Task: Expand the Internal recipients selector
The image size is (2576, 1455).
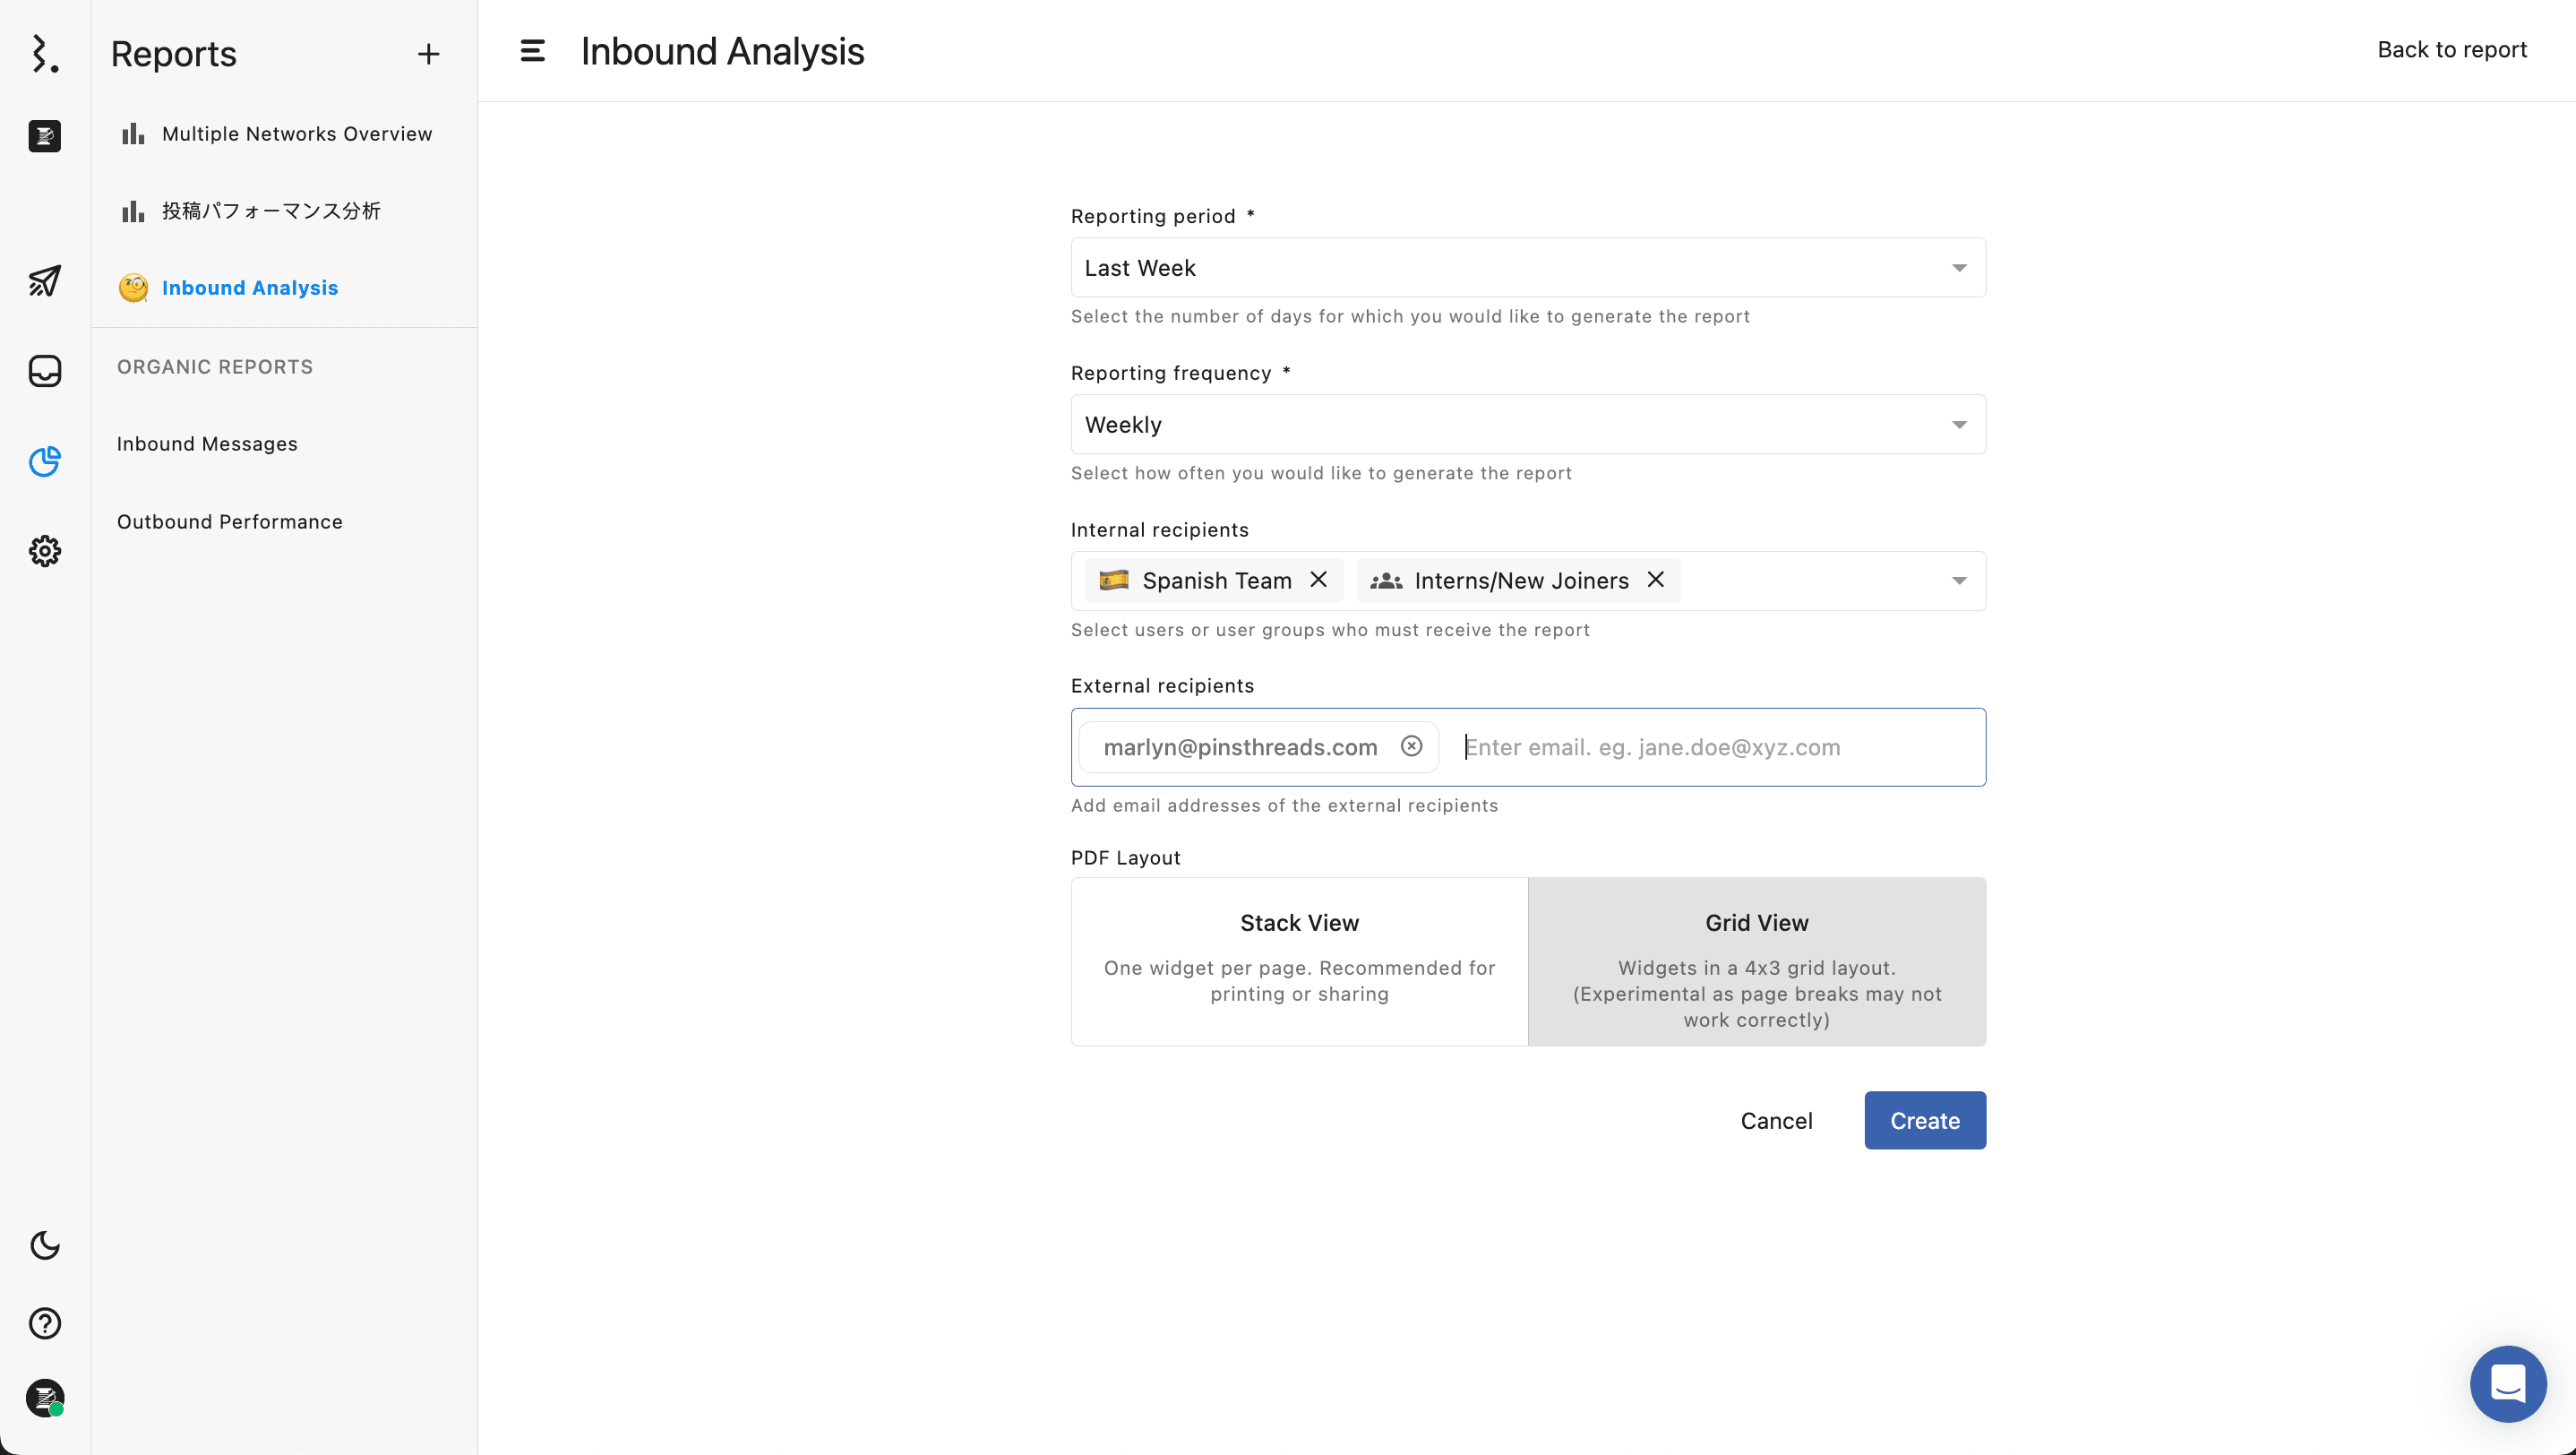Action: click(1959, 580)
